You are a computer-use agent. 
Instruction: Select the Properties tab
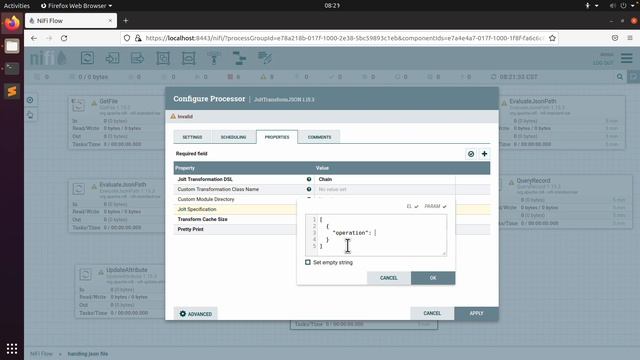coord(277,137)
